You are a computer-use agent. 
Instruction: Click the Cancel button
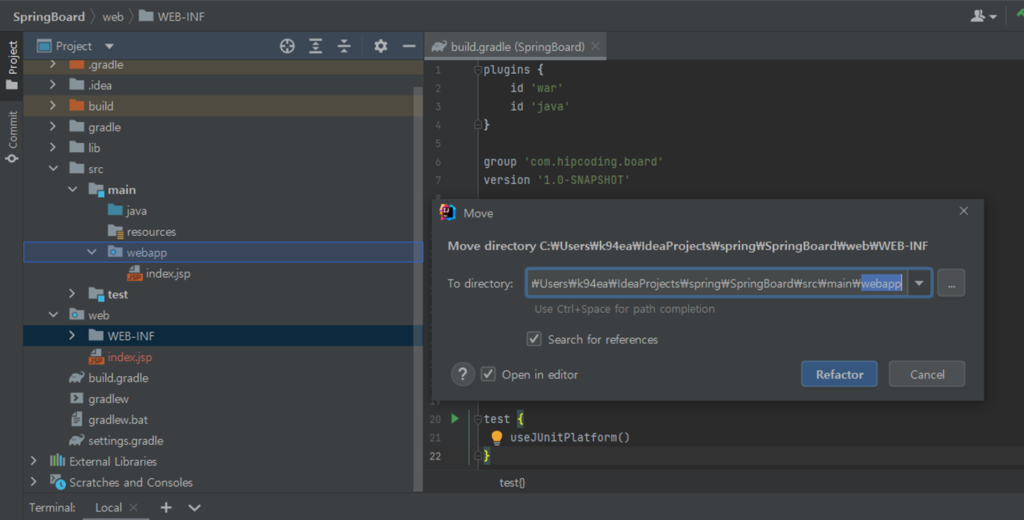point(926,374)
